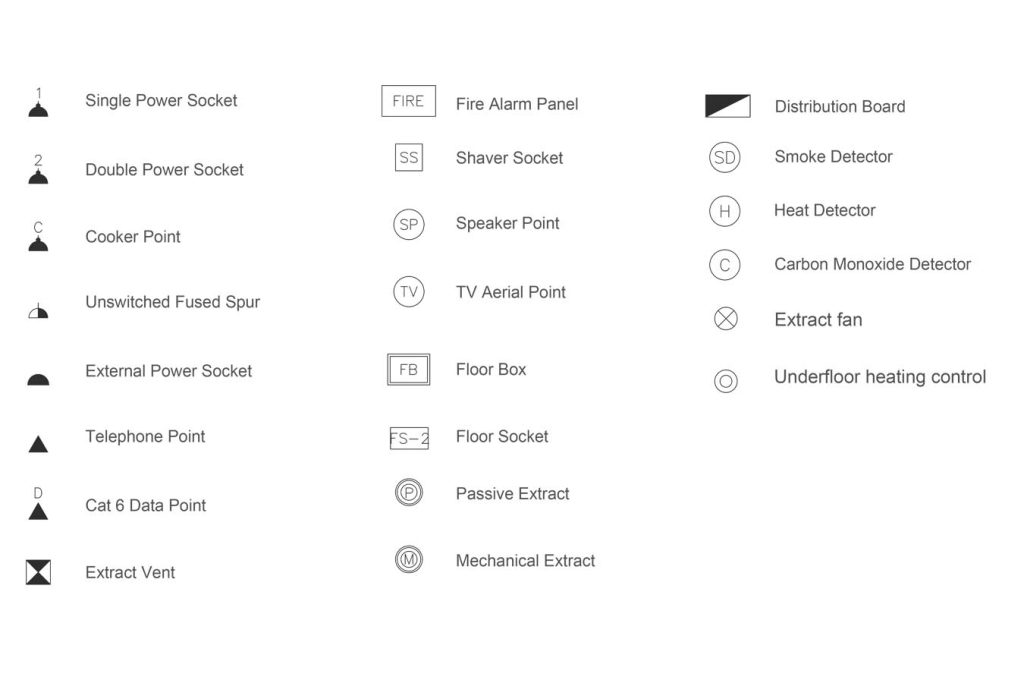The height and width of the screenshot is (683, 1024).
Task: Click the Passive Extract P symbol
Action: [x=409, y=492]
